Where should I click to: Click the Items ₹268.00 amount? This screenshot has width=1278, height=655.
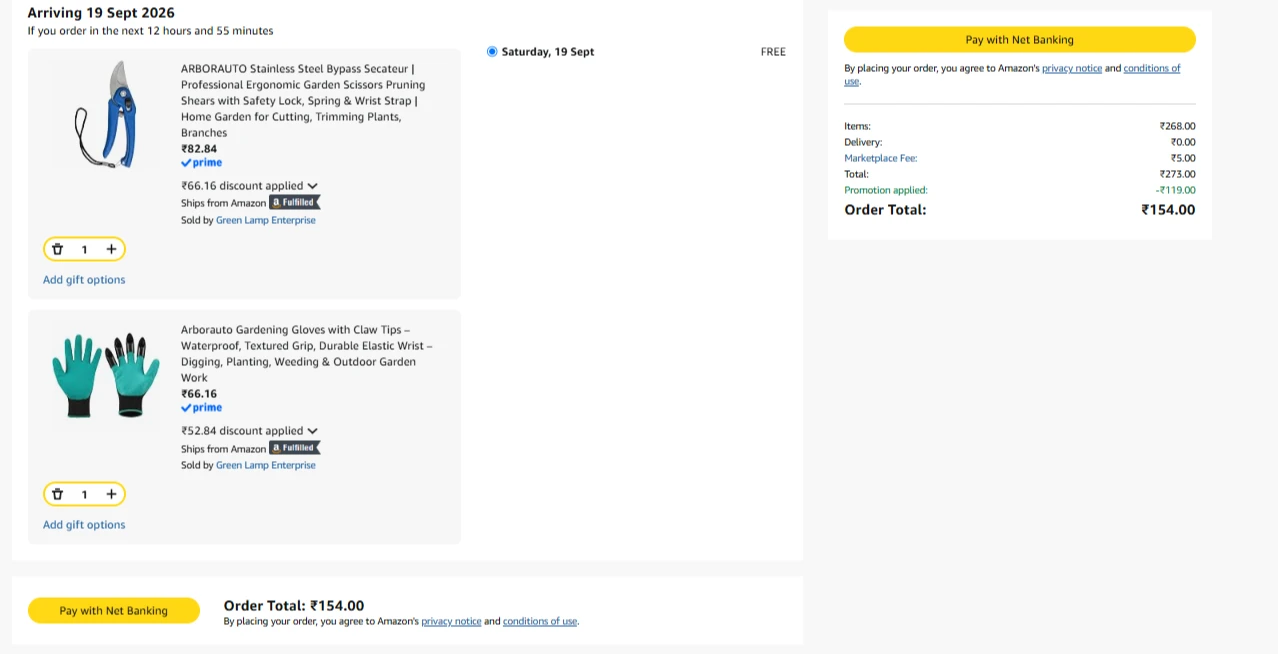pyautogui.click(x=1177, y=126)
